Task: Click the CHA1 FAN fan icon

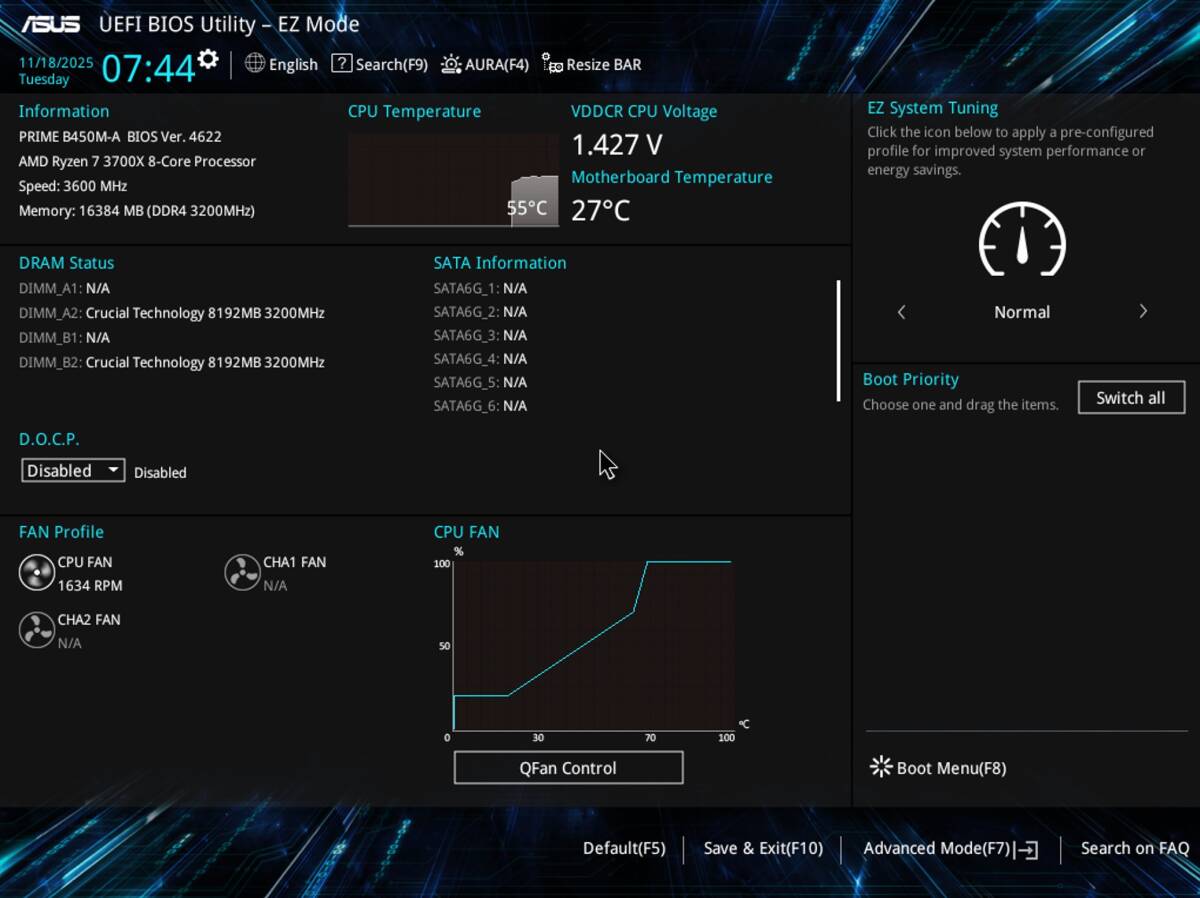Action: [x=242, y=573]
